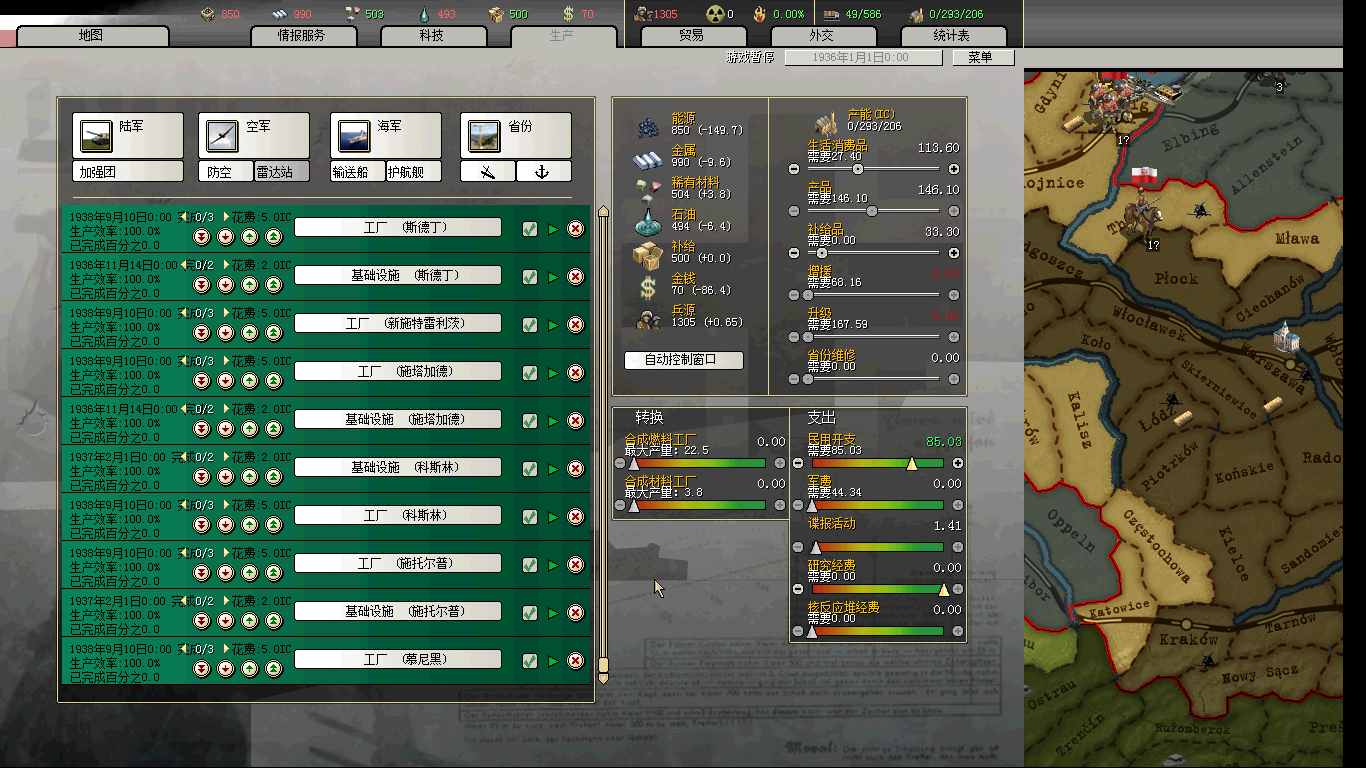Image resolution: width=1366 pixels, height=768 pixels.
Task: Click the nuclear weapons icon in top bar
Action: 715,14
